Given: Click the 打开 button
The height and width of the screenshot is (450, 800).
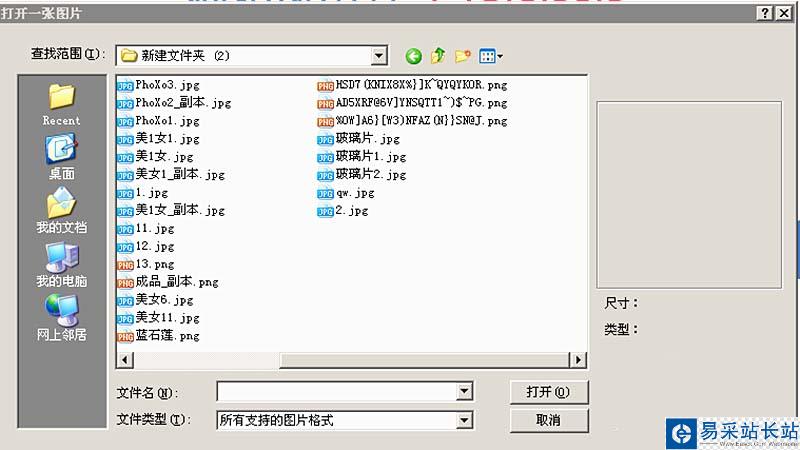Looking at the screenshot, I should [549, 392].
